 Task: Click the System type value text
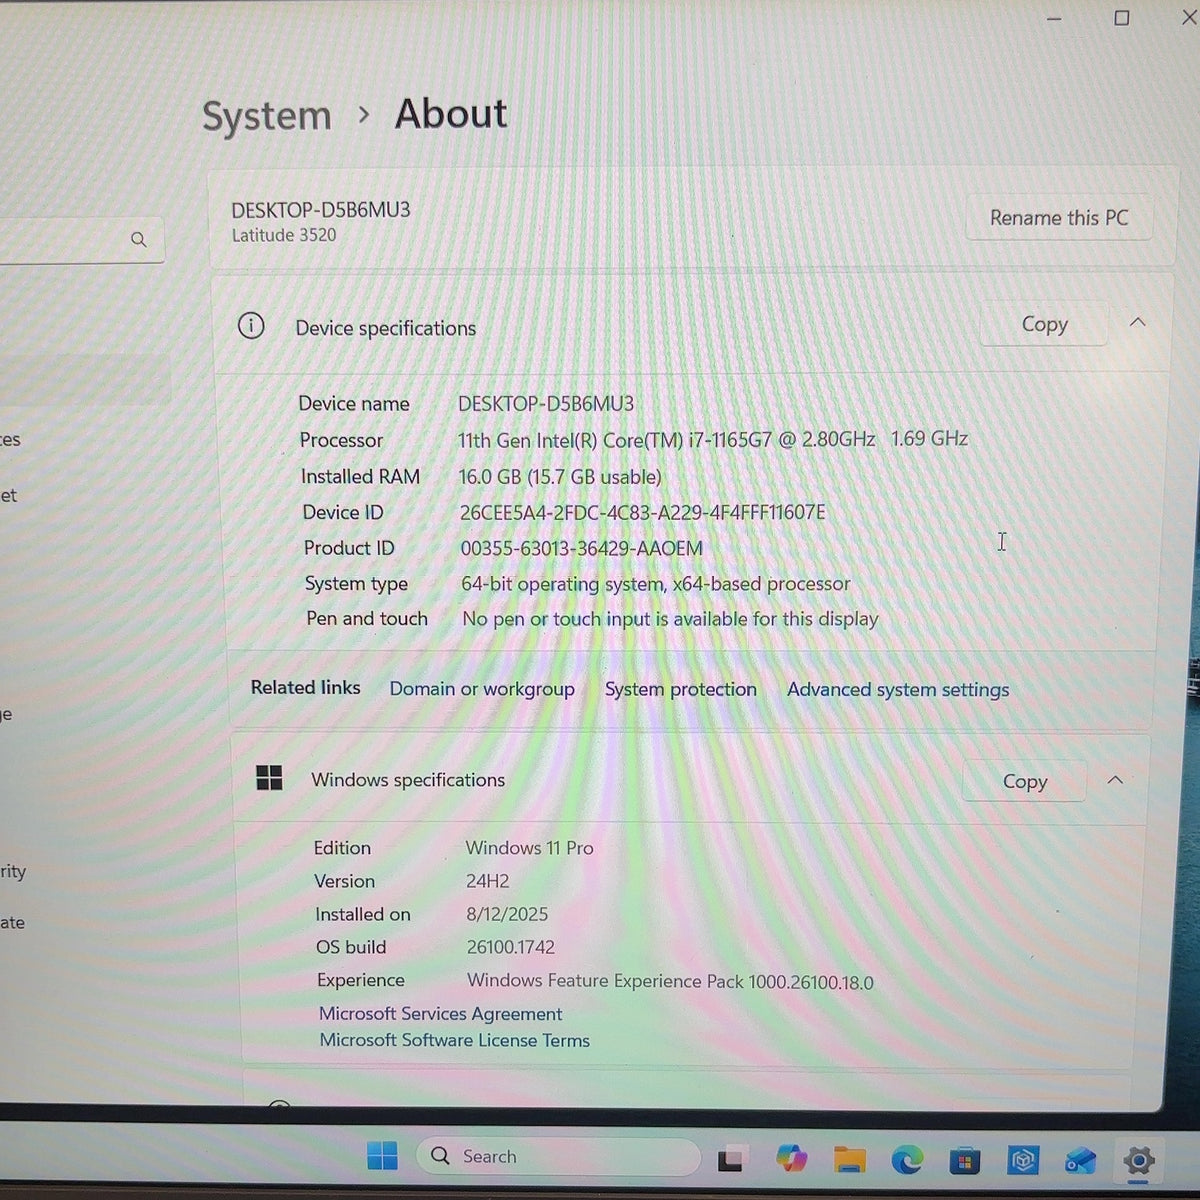656,584
